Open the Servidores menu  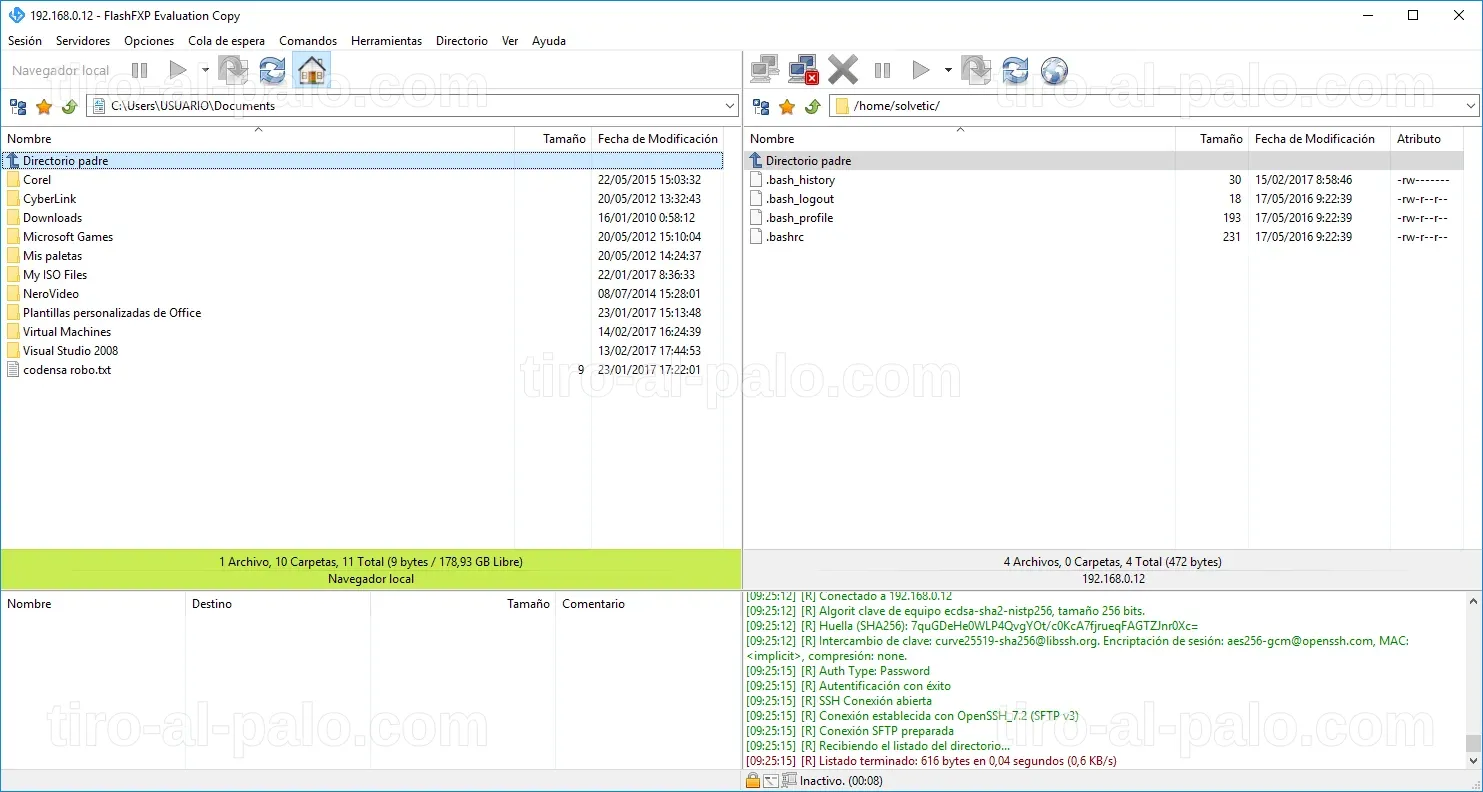(x=83, y=41)
